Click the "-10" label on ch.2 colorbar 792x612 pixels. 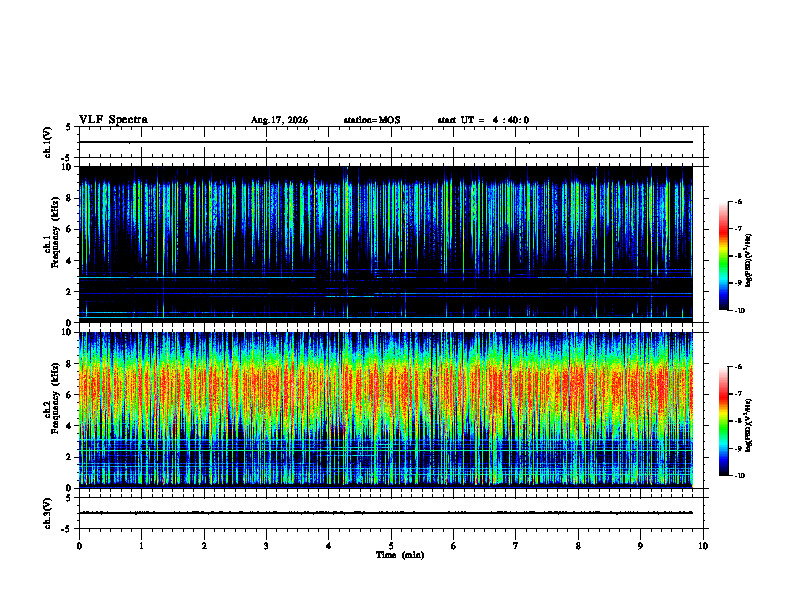click(x=739, y=476)
